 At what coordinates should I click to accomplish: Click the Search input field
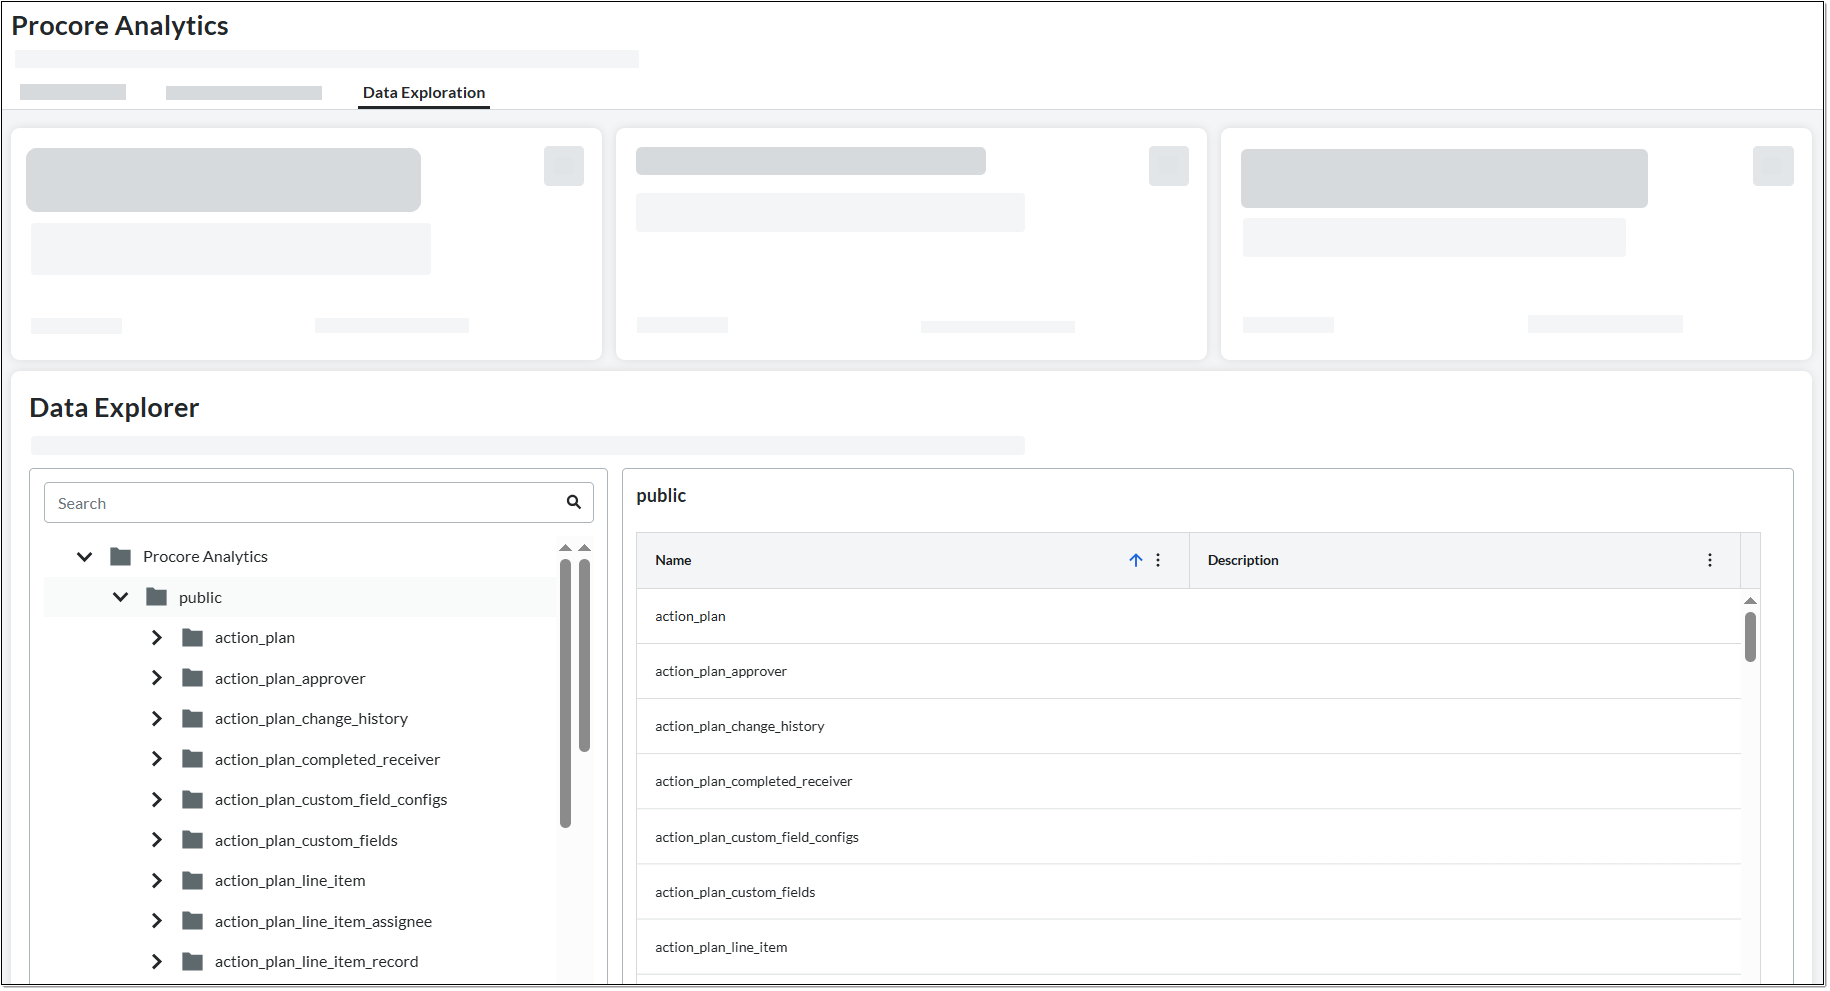point(319,503)
